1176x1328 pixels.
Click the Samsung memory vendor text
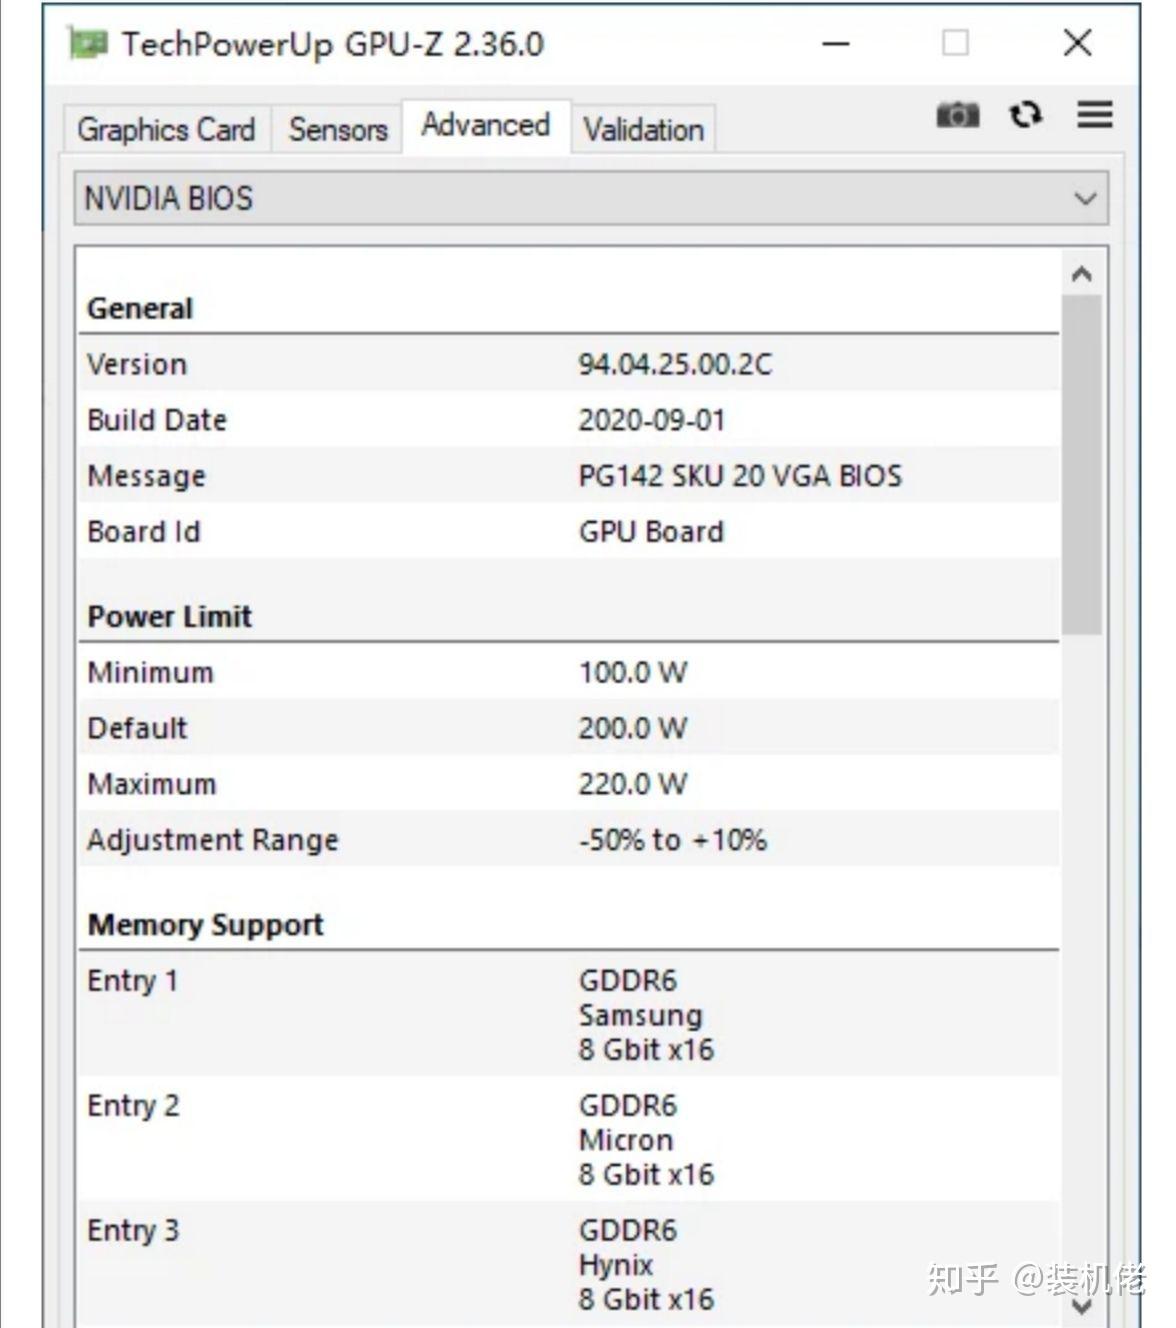point(640,1016)
